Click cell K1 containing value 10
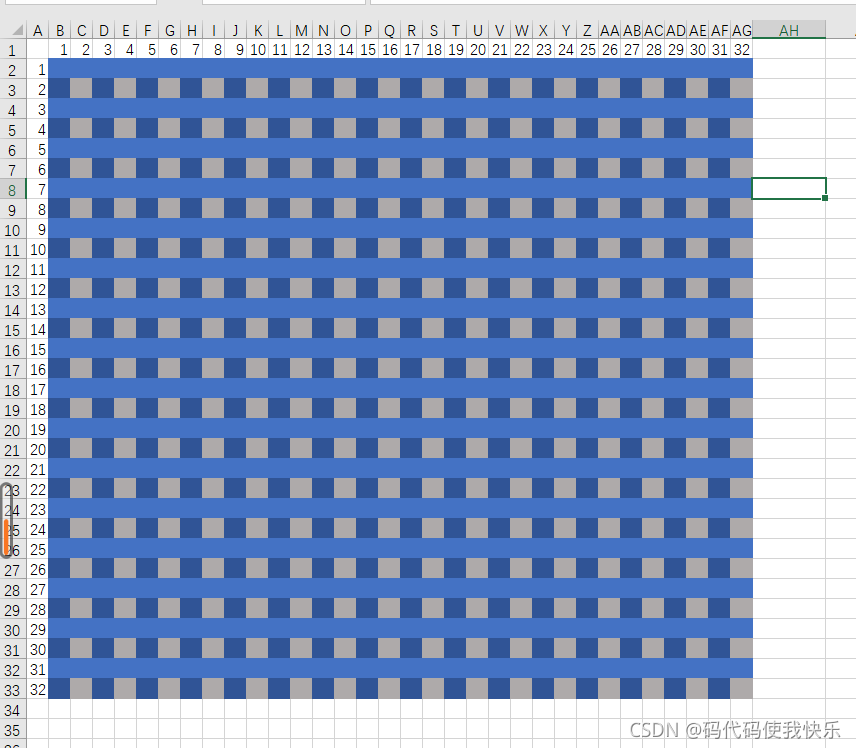 (257, 50)
